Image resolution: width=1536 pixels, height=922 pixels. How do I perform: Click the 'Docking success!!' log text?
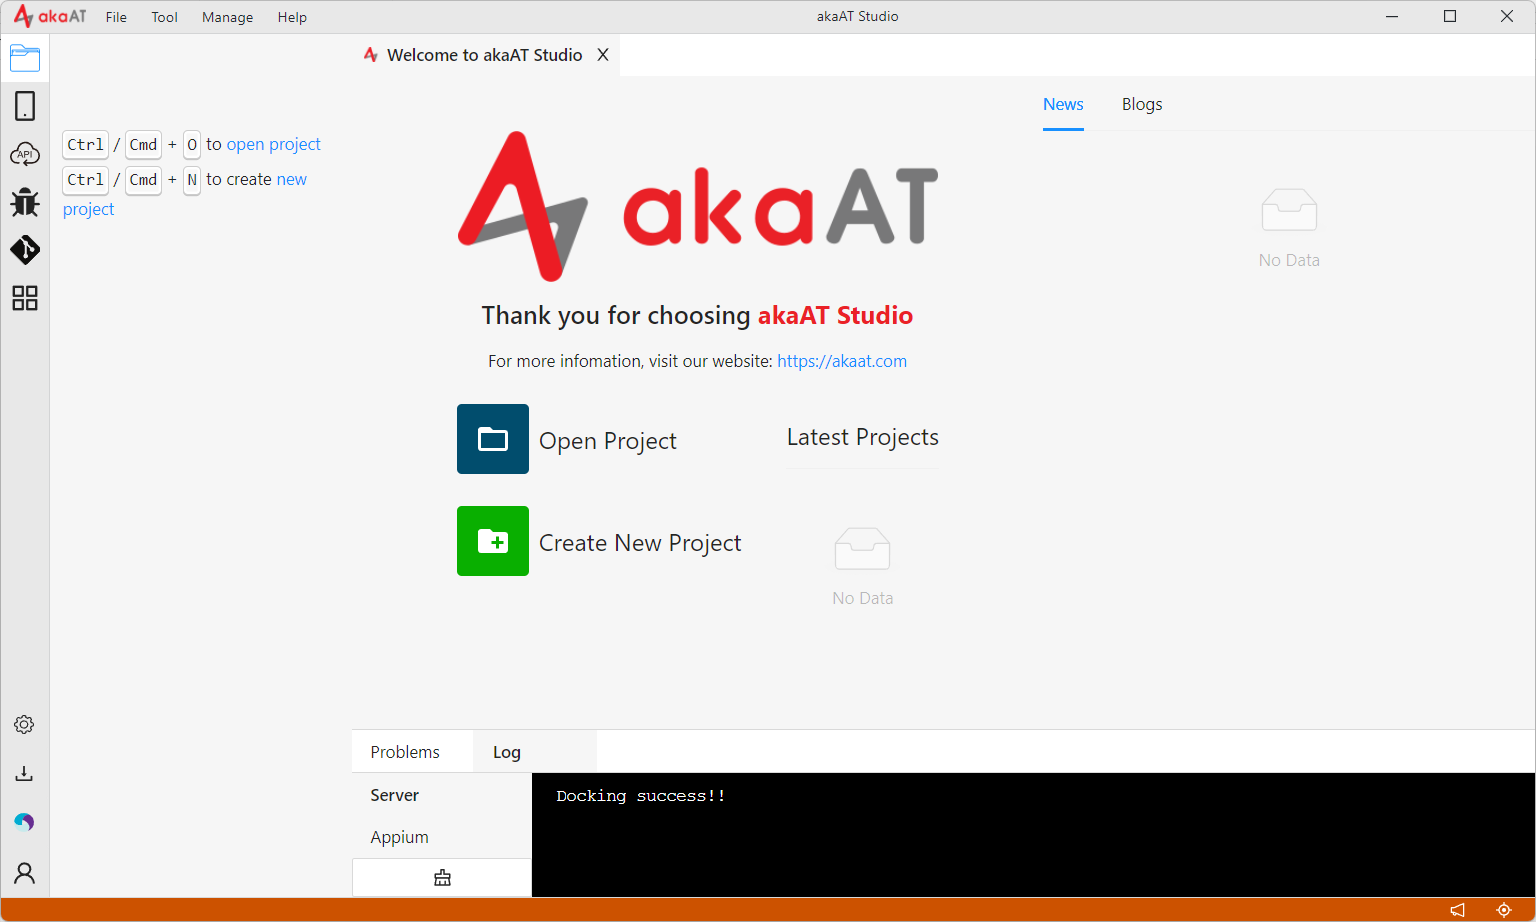[x=641, y=796]
